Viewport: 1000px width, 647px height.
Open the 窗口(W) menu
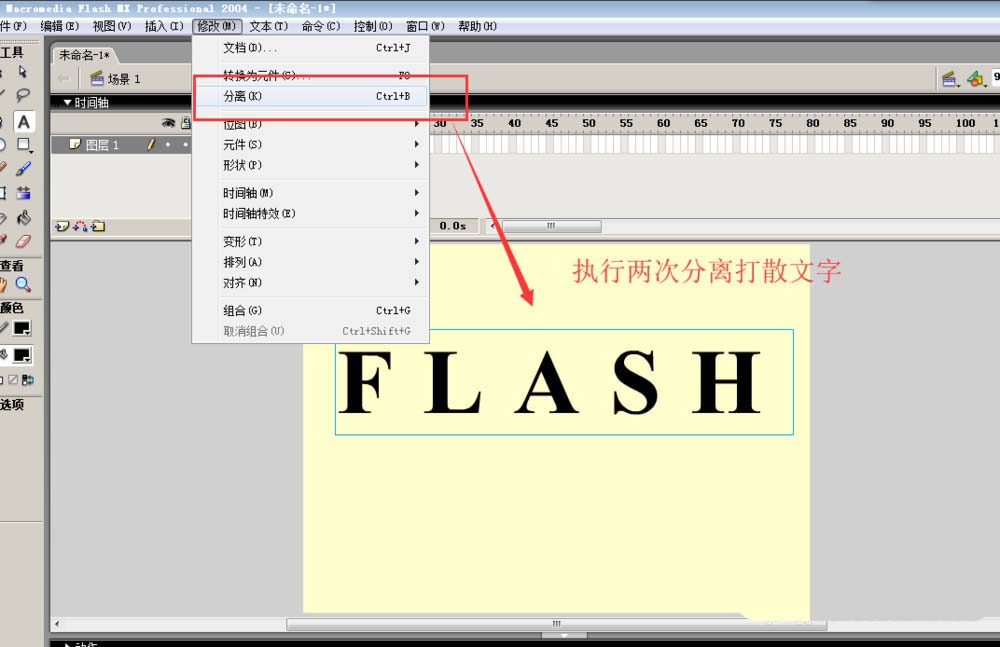coord(425,26)
